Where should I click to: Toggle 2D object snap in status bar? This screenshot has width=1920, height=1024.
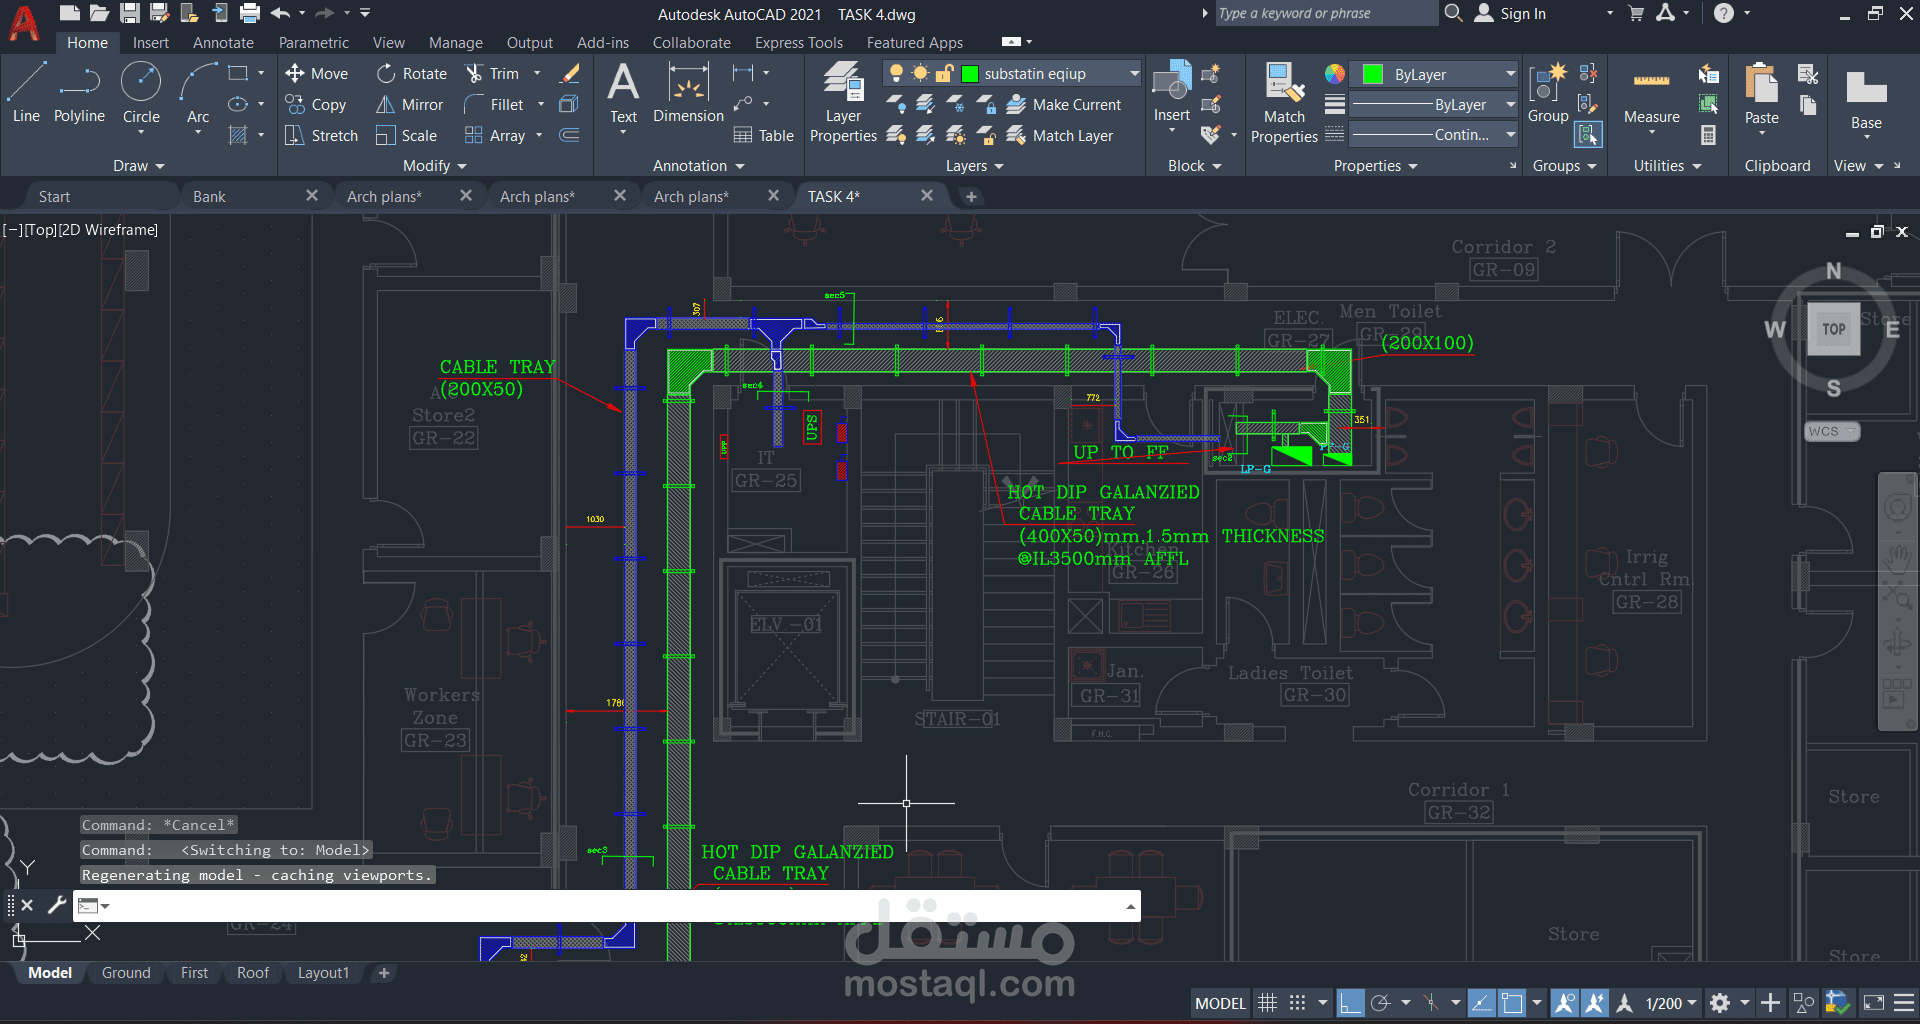tap(1512, 1002)
